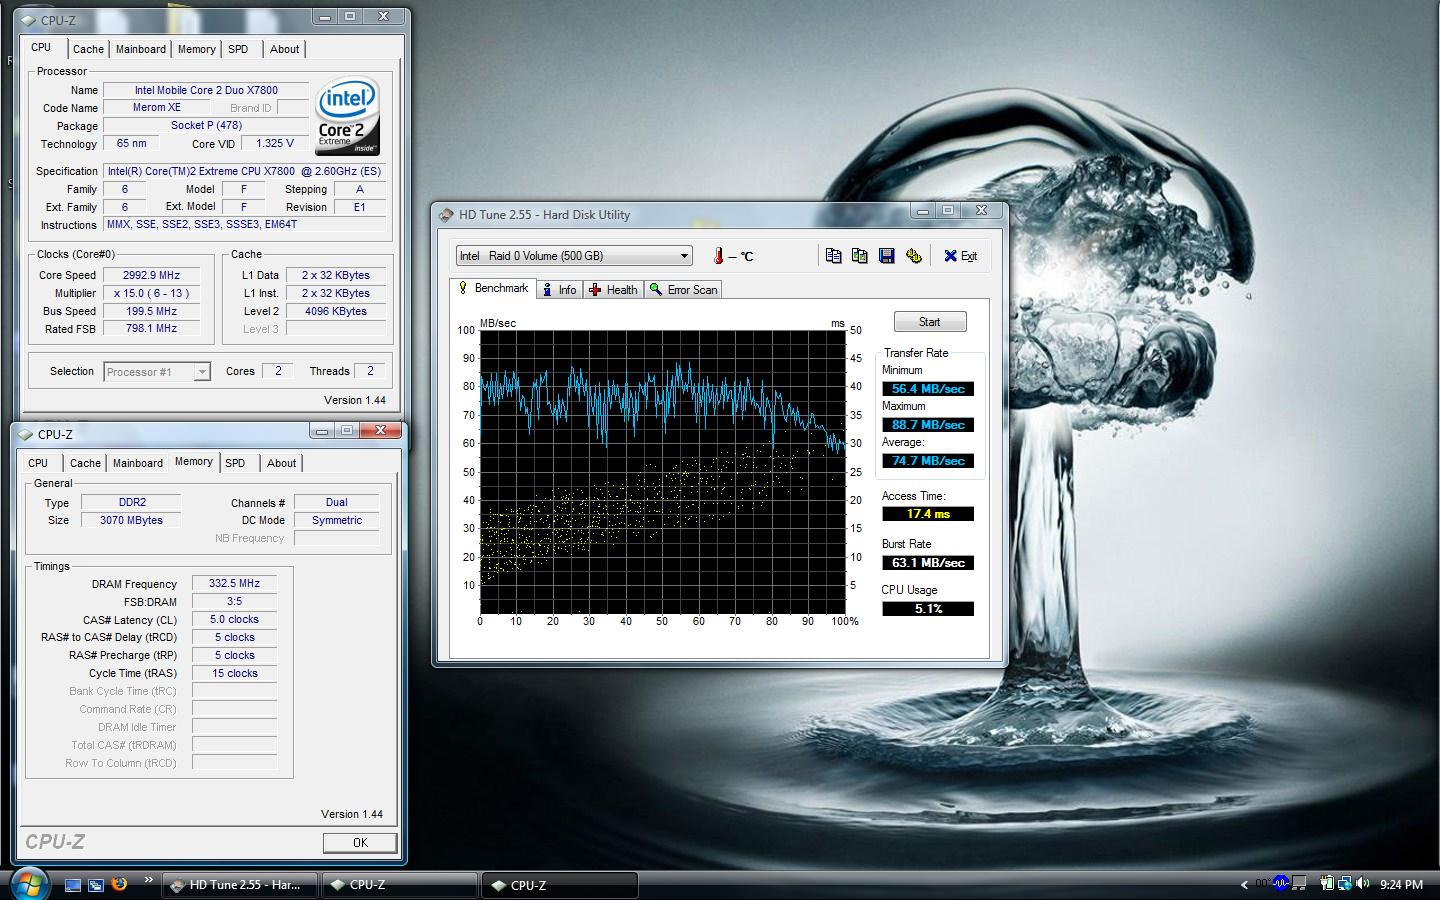Screen dimensions: 1440x900
Task: Click the Average 74.7 MB/sec value
Action: [928, 461]
